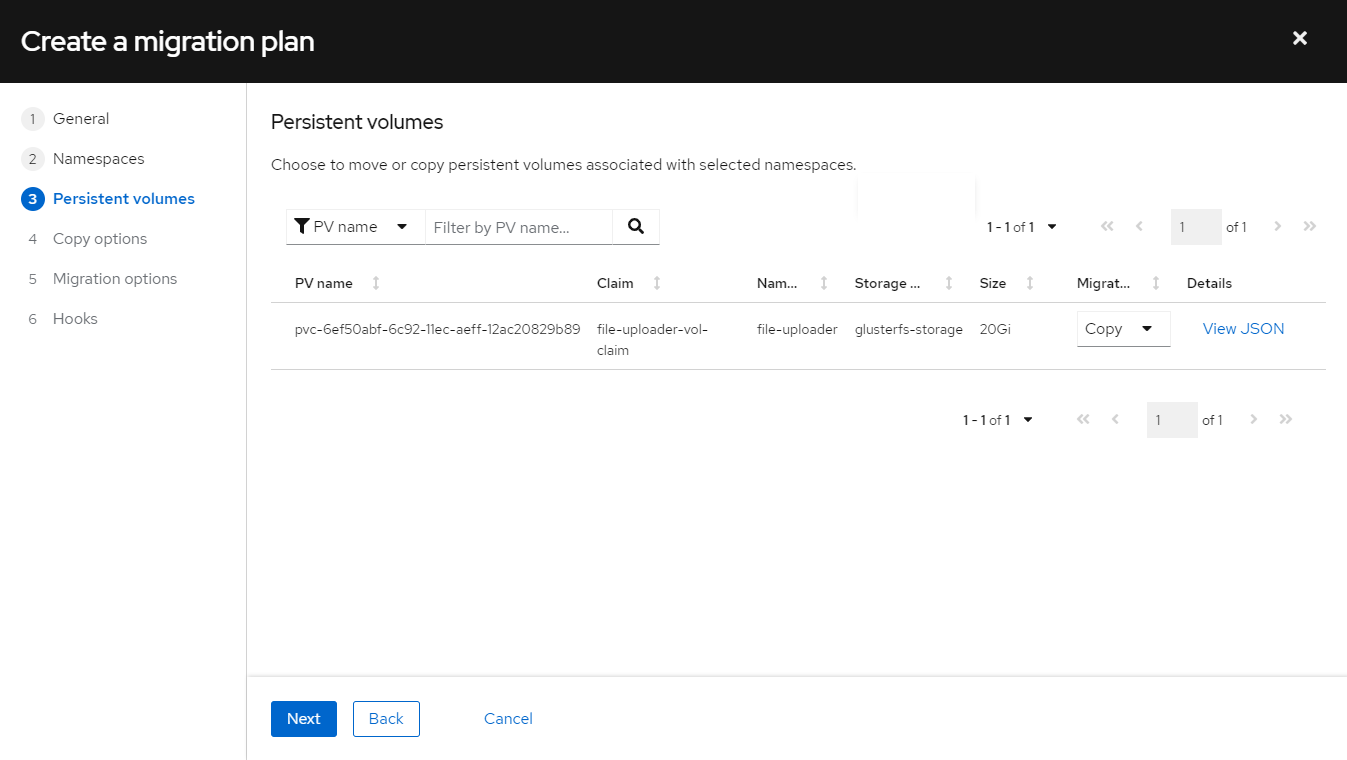Click the previous-page arrow in bottom pagination

click(x=1114, y=419)
